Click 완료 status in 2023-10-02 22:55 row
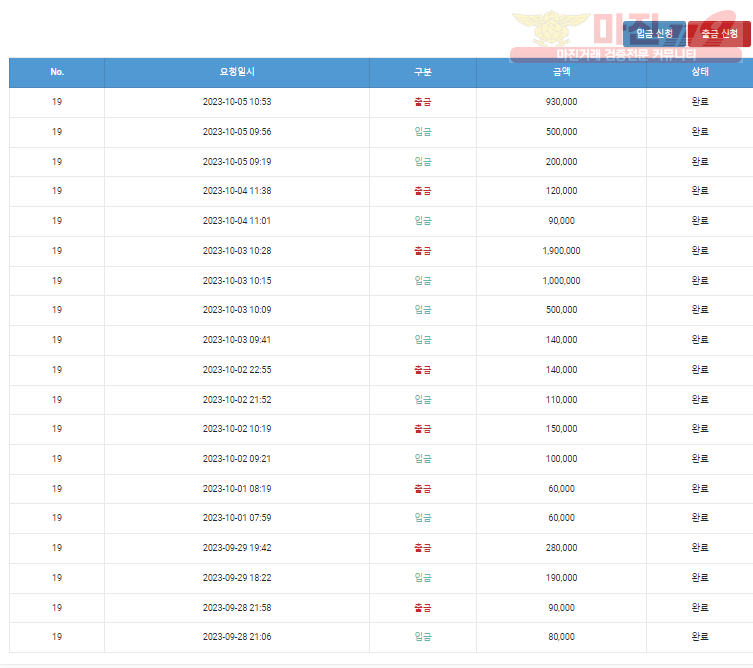The image size is (753, 668). (700, 370)
